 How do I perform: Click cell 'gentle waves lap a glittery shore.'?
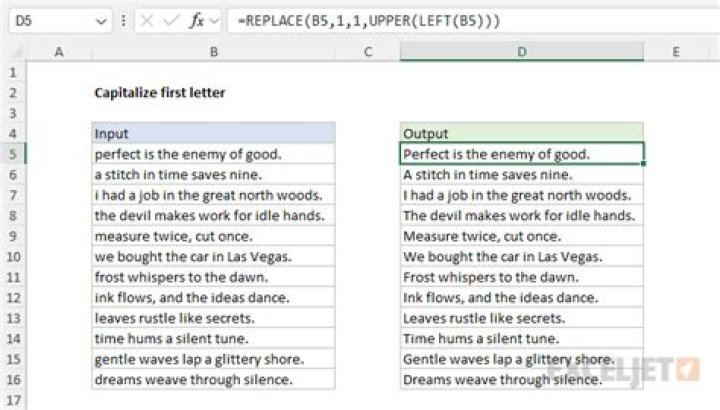coord(214,359)
